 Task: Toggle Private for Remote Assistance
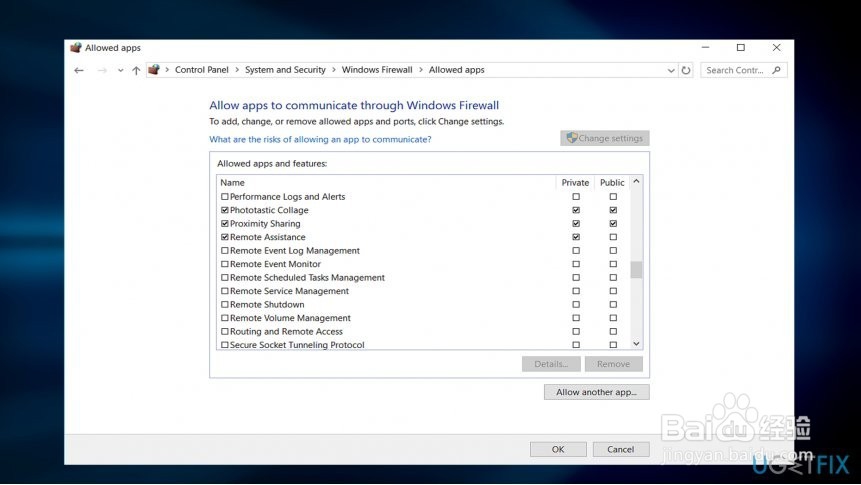coord(576,237)
